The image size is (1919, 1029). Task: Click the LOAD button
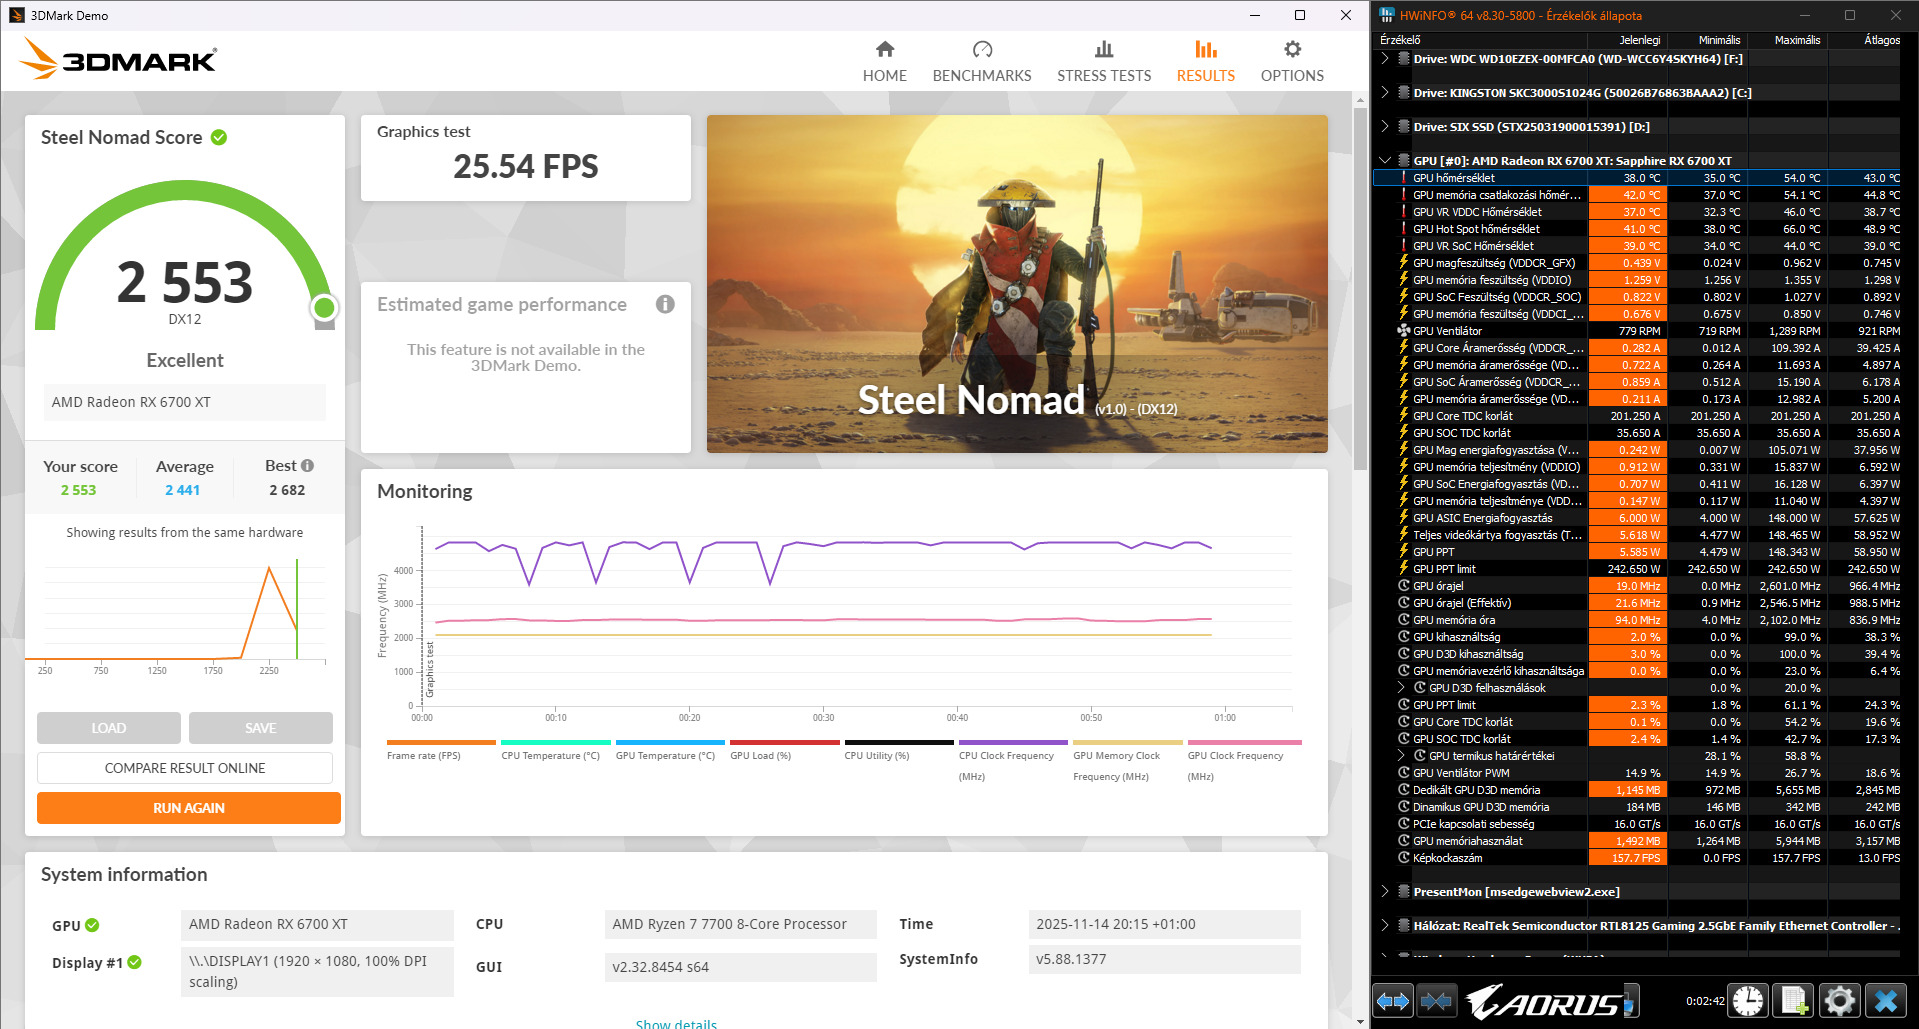coord(109,728)
